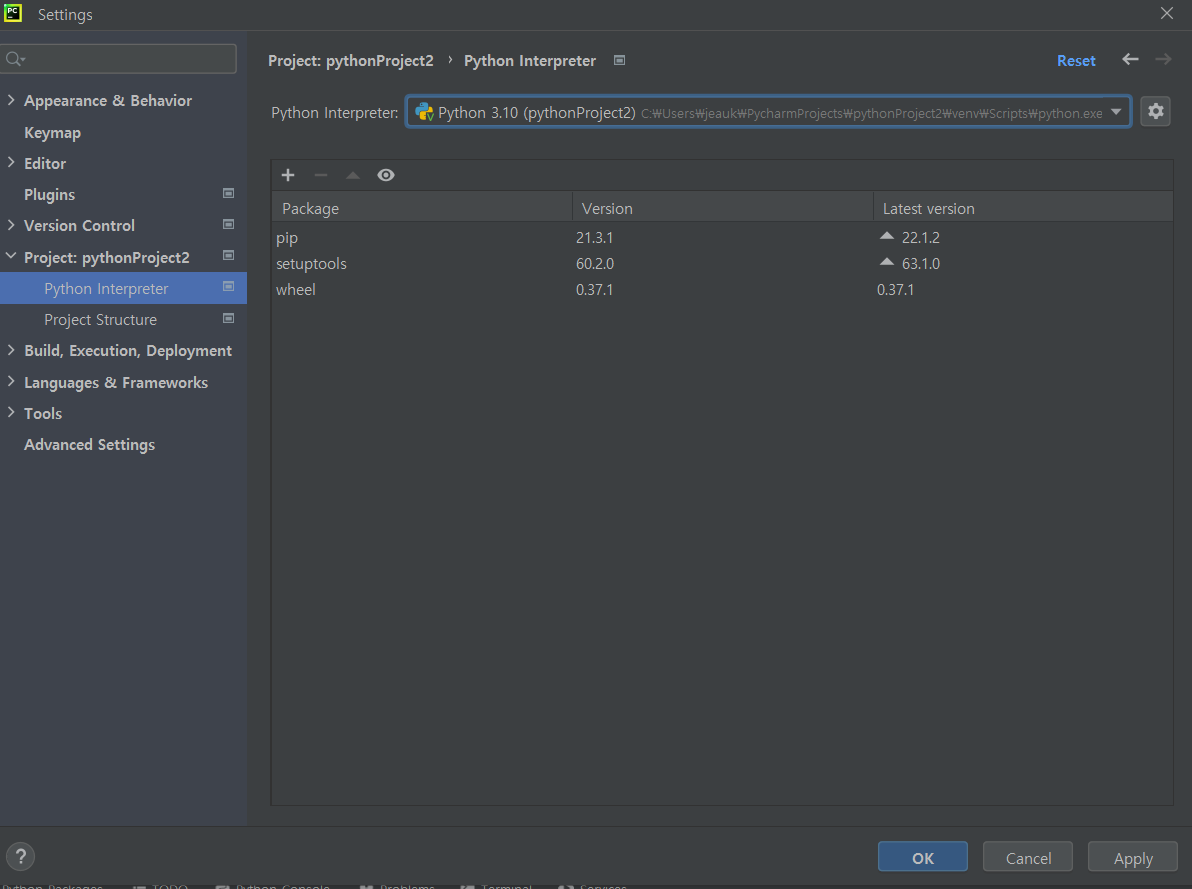Image resolution: width=1192 pixels, height=889 pixels.
Task: Click the search magnifier icon
Action: point(14,59)
